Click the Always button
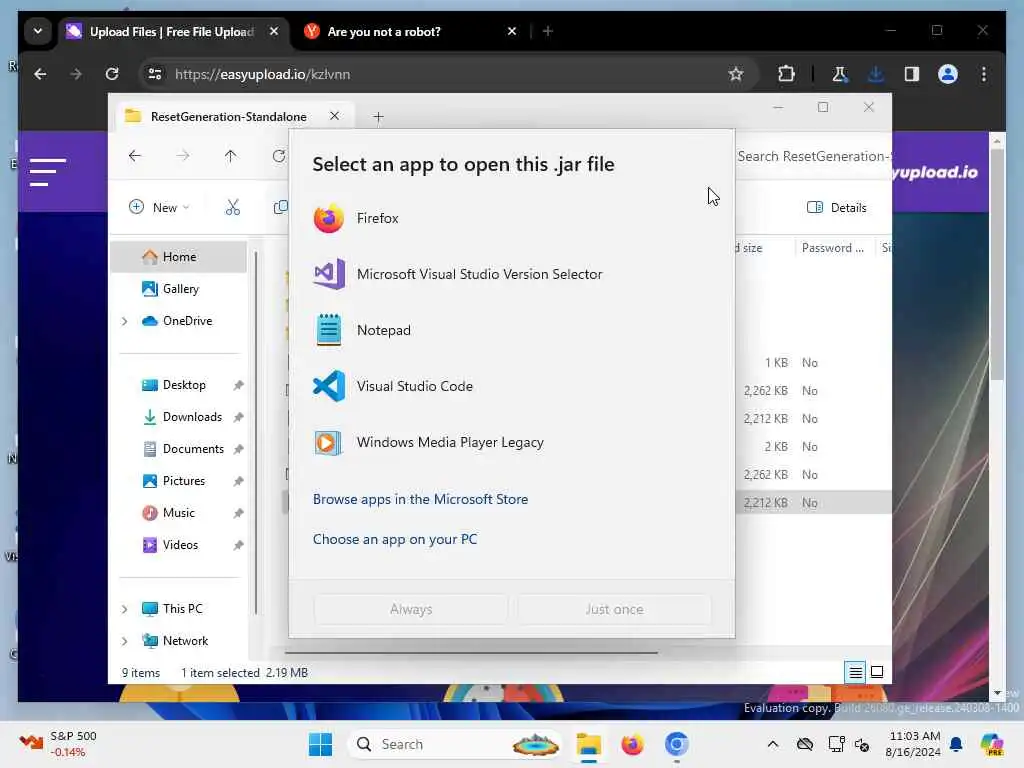Screen dimensions: 1024x768 (x=411, y=609)
